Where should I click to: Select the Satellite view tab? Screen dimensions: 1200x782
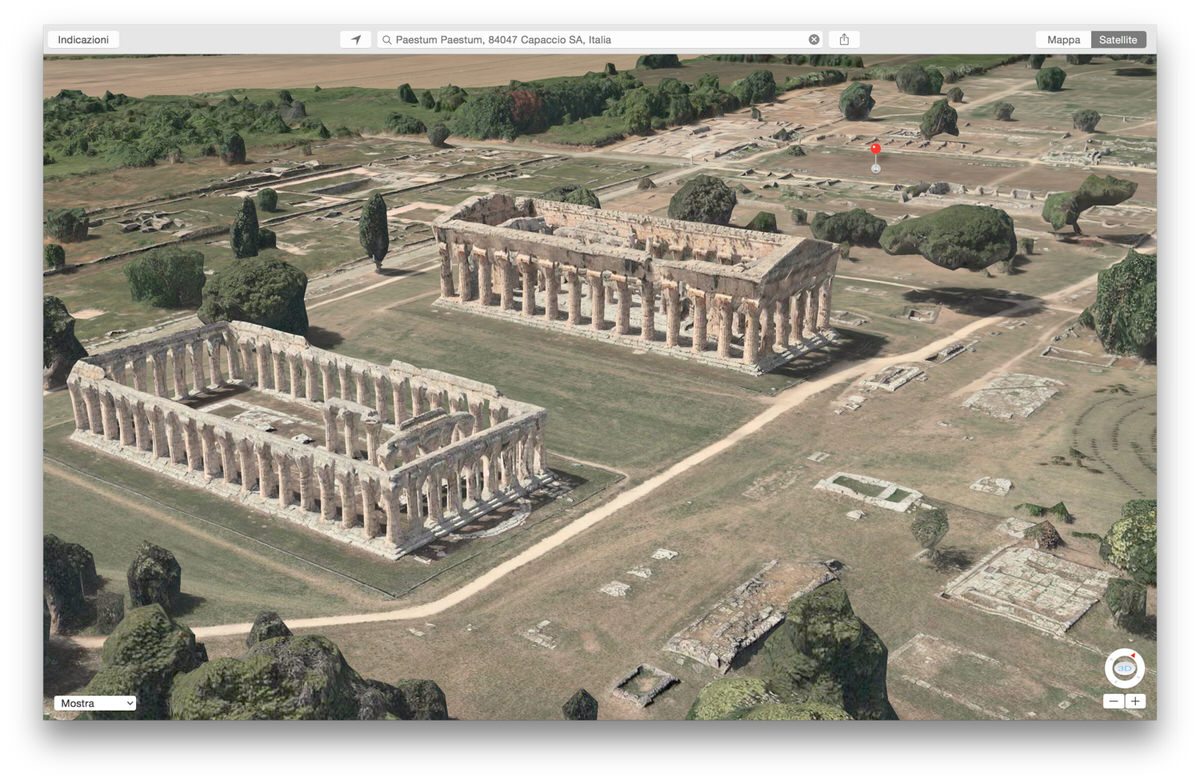pyautogui.click(x=1118, y=40)
